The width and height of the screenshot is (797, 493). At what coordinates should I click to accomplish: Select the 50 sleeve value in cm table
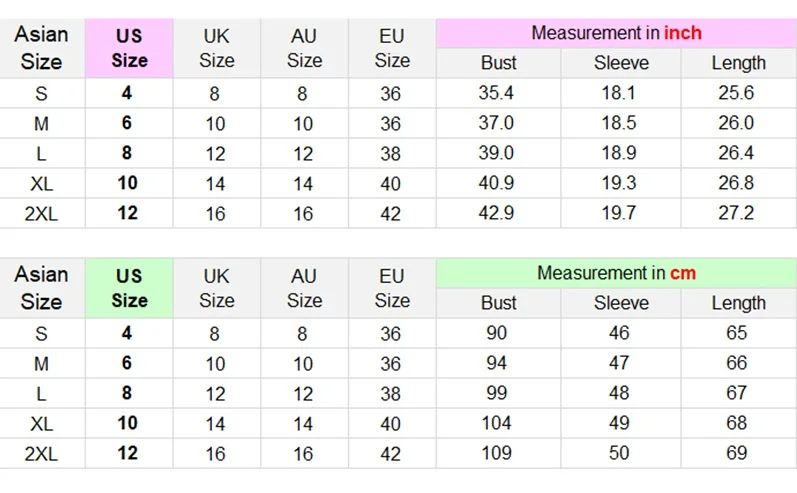pyautogui.click(x=621, y=452)
